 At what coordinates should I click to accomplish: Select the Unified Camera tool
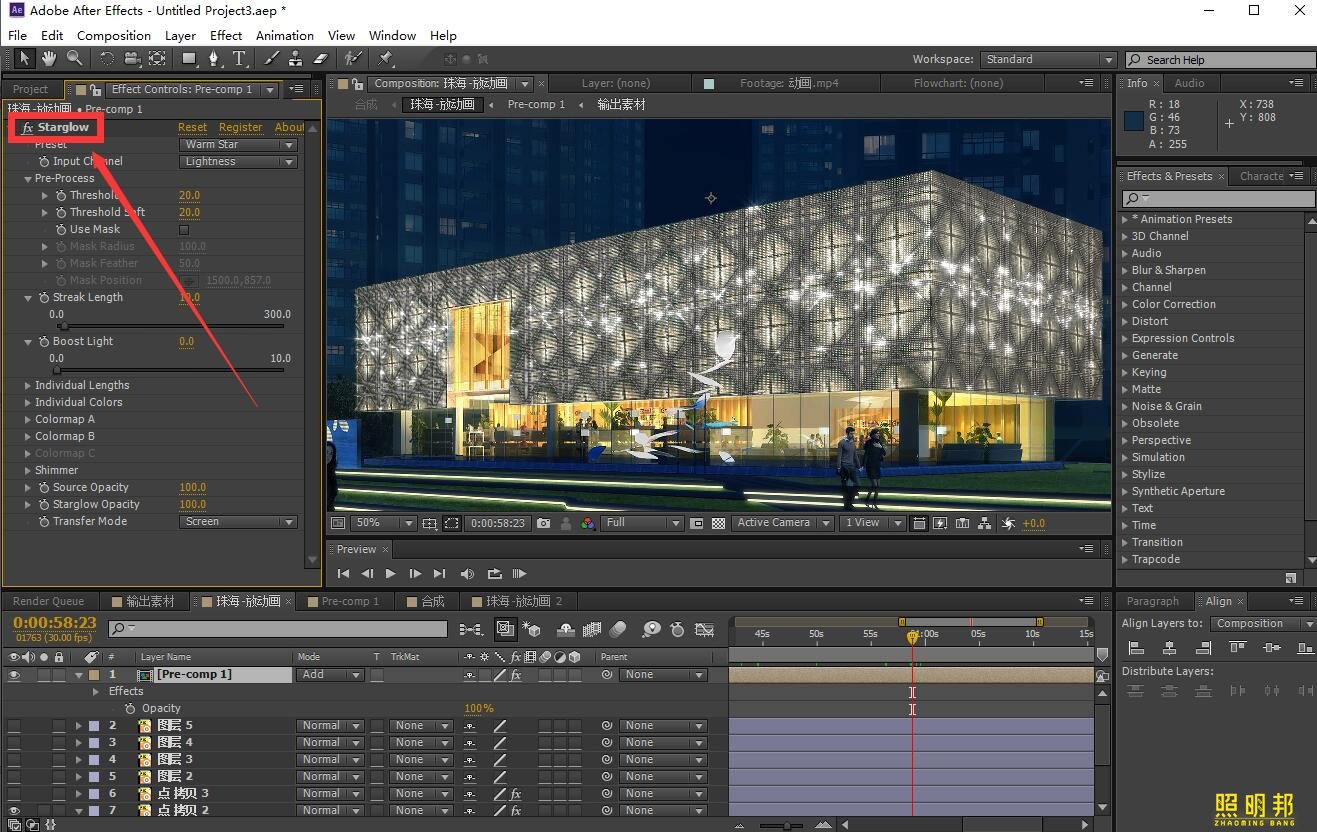[x=132, y=59]
